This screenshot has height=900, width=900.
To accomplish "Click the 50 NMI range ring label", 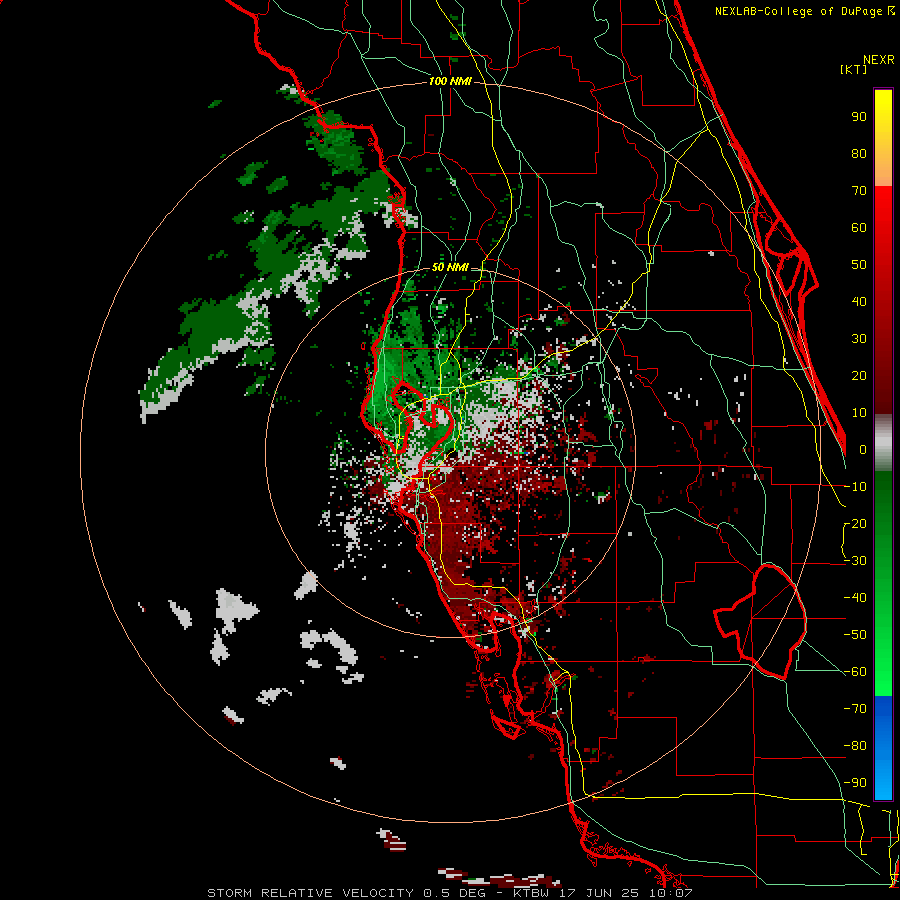I will point(450,267).
